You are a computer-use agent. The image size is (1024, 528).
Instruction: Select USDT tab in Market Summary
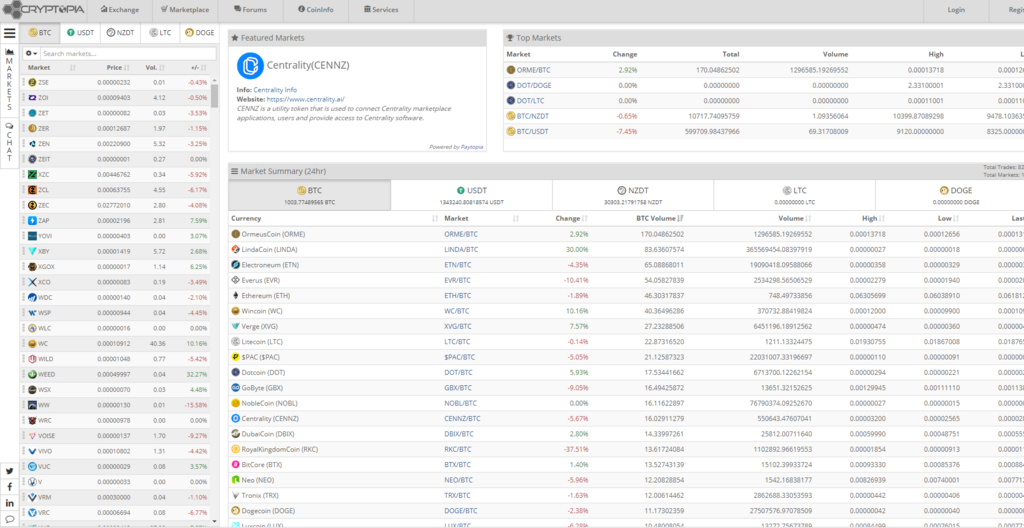coord(472,195)
